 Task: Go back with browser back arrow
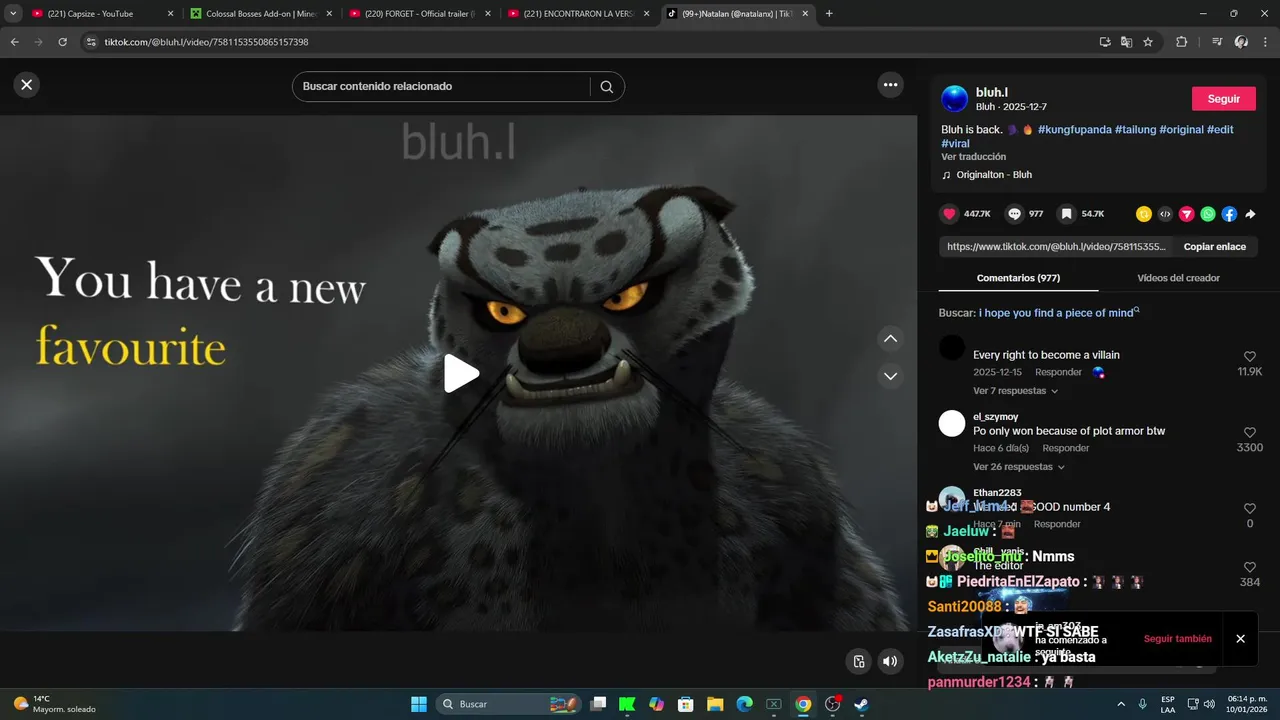14,42
